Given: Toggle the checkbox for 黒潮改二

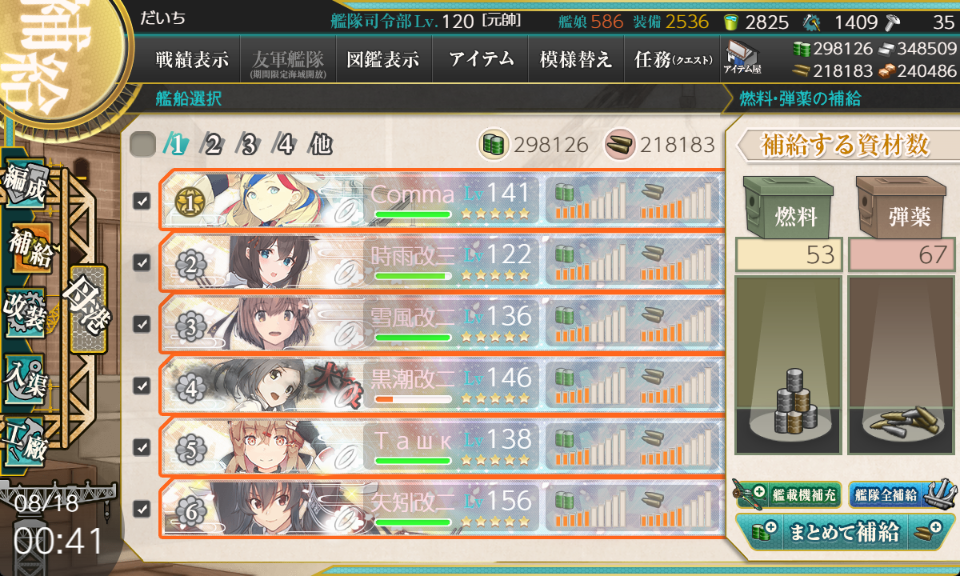Looking at the screenshot, I should (x=142, y=386).
